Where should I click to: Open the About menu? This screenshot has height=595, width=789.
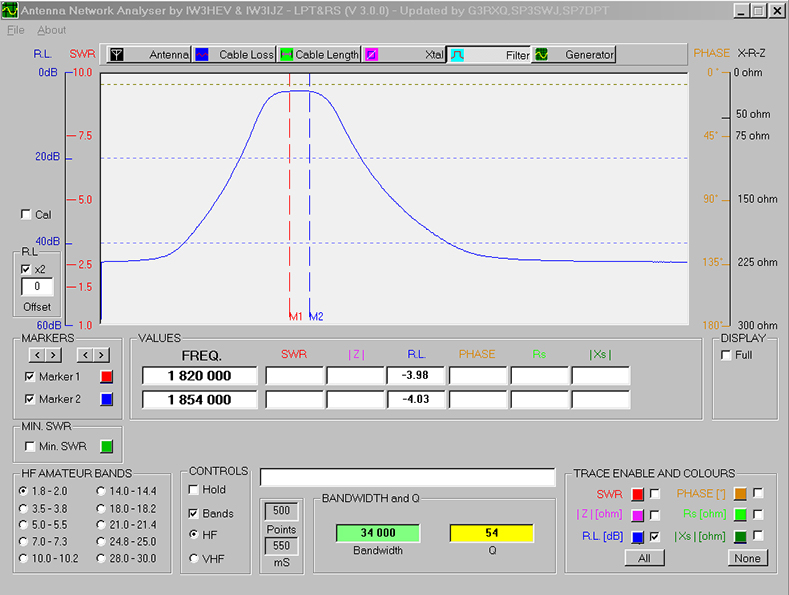pos(52,30)
